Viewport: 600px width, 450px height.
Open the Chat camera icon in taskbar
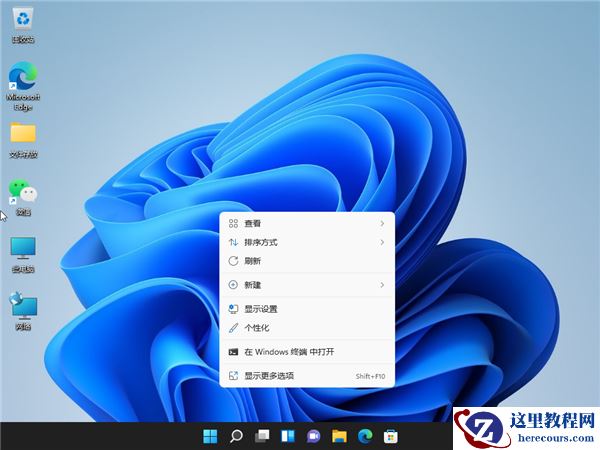313,436
